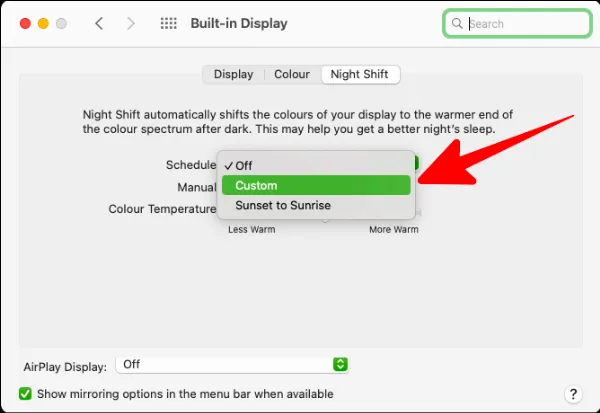This screenshot has width=600, height=413.
Task: Click the green AirPlay Display stepper arrows
Action: click(x=340, y=365)
